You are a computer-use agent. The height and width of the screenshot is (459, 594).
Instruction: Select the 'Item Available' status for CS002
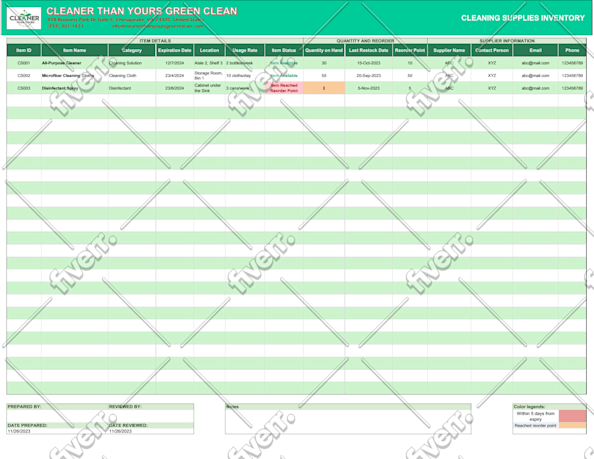pos(284,75)
